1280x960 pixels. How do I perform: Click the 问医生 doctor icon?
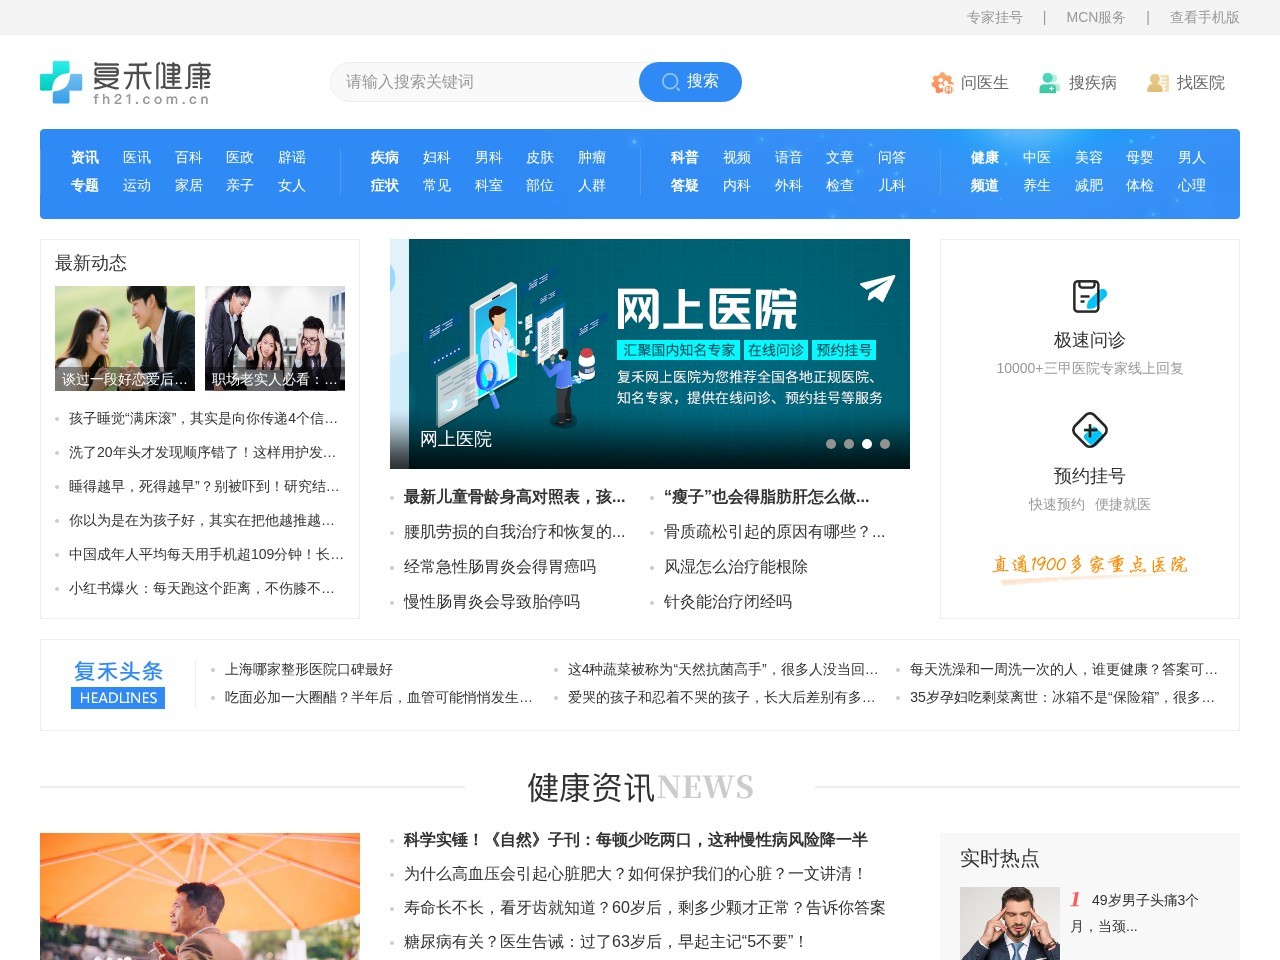tap(942, 83)
